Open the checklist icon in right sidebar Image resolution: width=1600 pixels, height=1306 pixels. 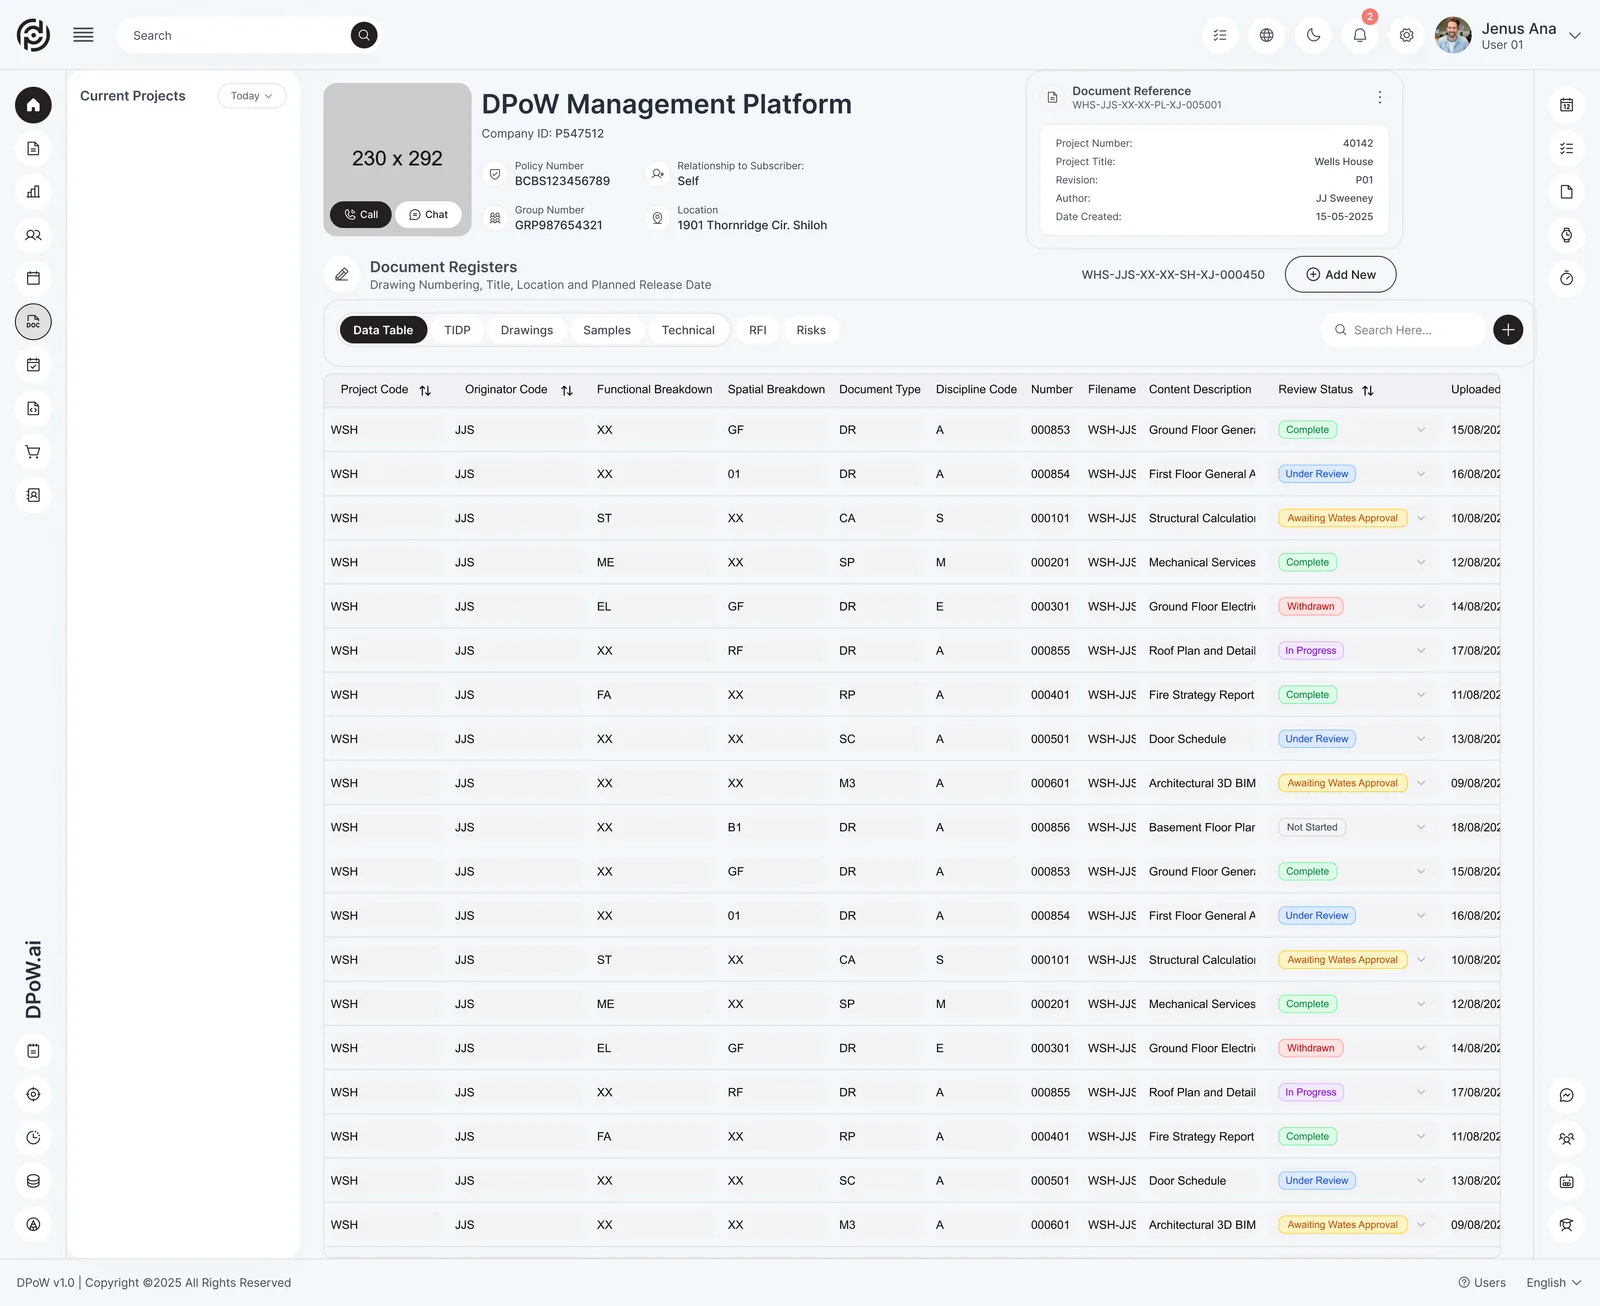[x=1567, y=149]
